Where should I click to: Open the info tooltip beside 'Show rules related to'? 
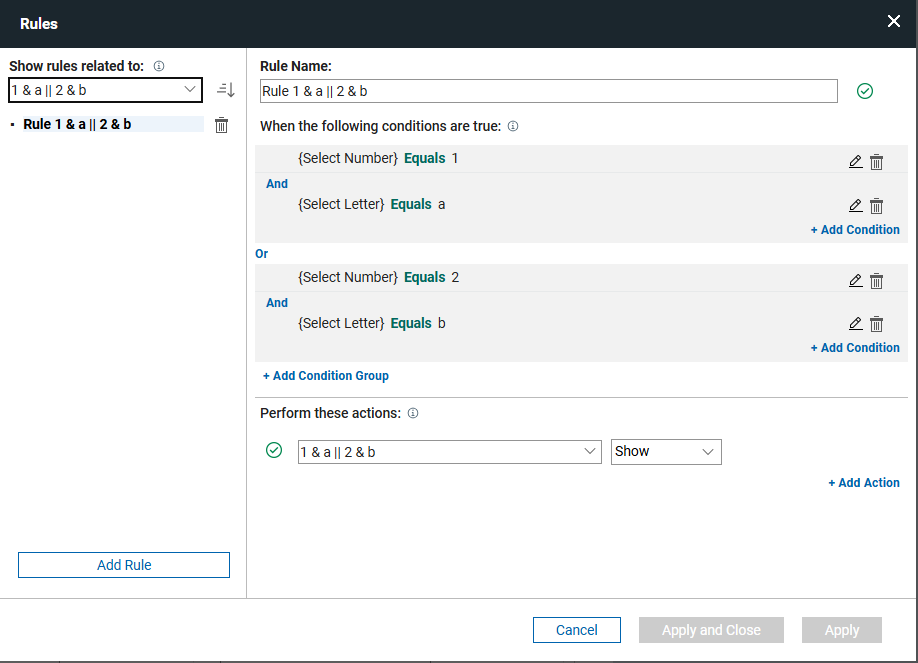157,66
